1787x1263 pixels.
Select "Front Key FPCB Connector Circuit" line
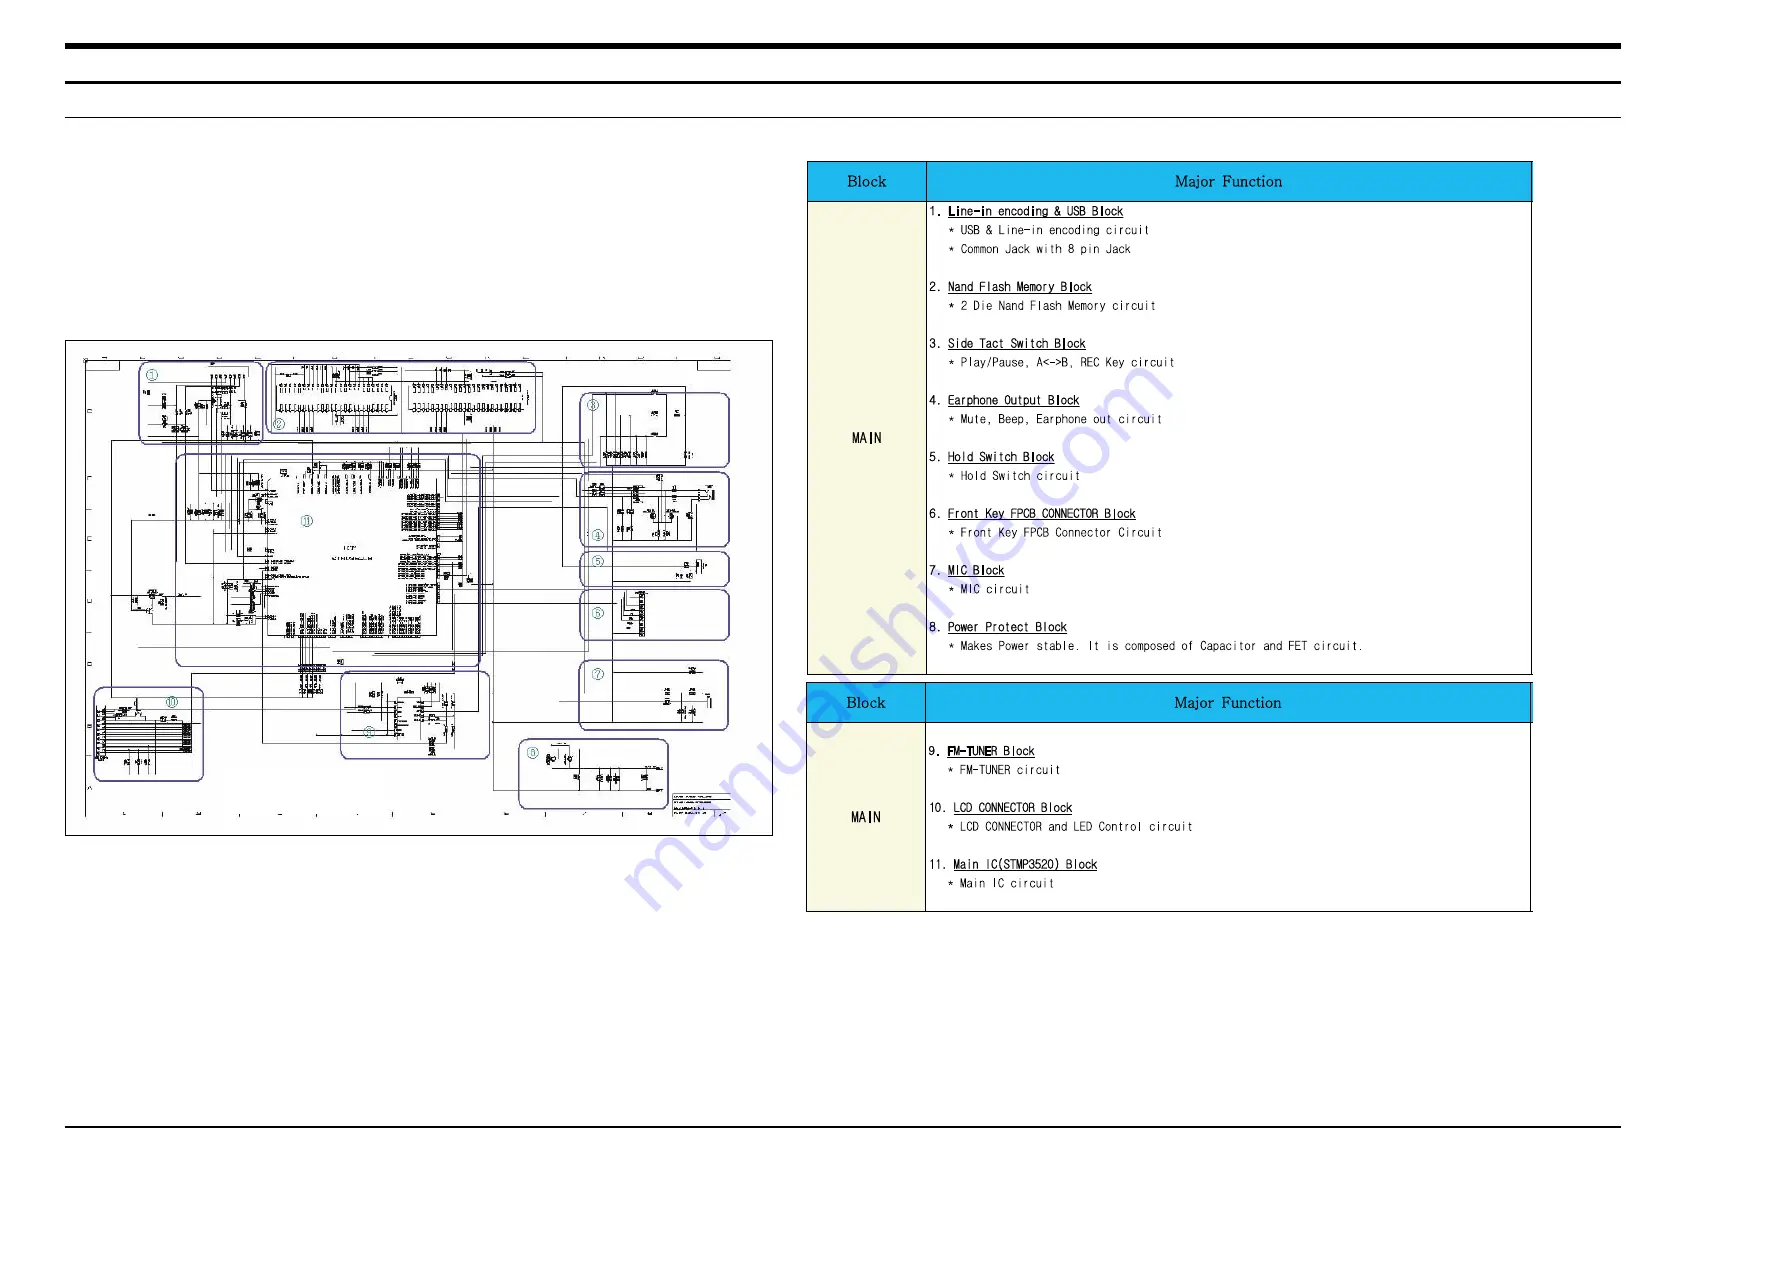point(1061,533)
